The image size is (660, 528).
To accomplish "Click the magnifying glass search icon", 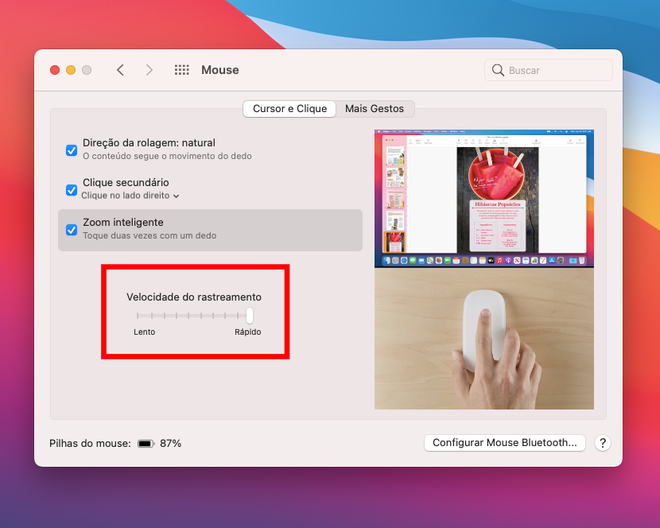I will click(x=498, y=70).
